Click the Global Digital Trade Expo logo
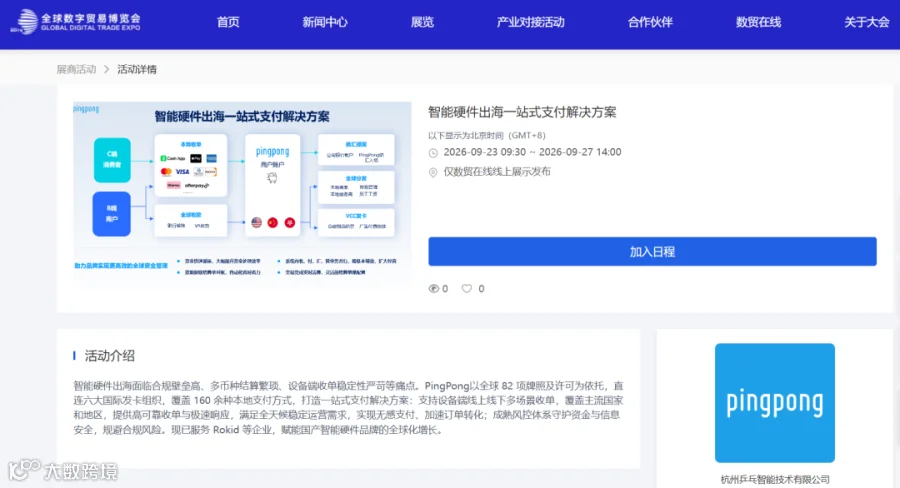The image size is (900, 488). [76, 22]
